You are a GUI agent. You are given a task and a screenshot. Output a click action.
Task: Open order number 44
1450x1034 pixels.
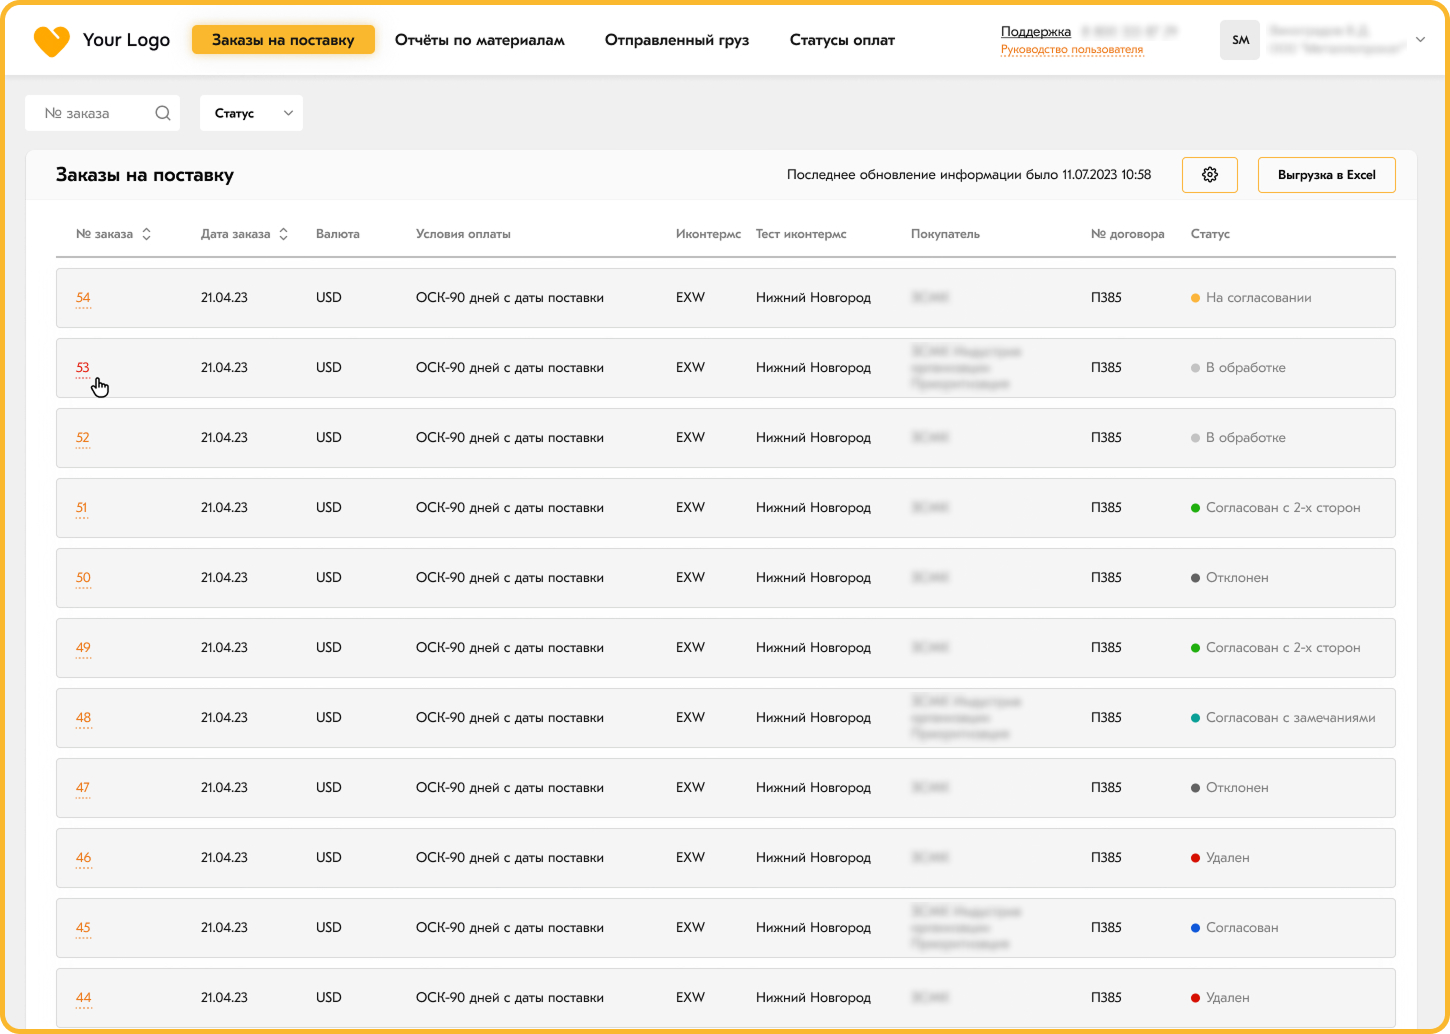[83, 998]
